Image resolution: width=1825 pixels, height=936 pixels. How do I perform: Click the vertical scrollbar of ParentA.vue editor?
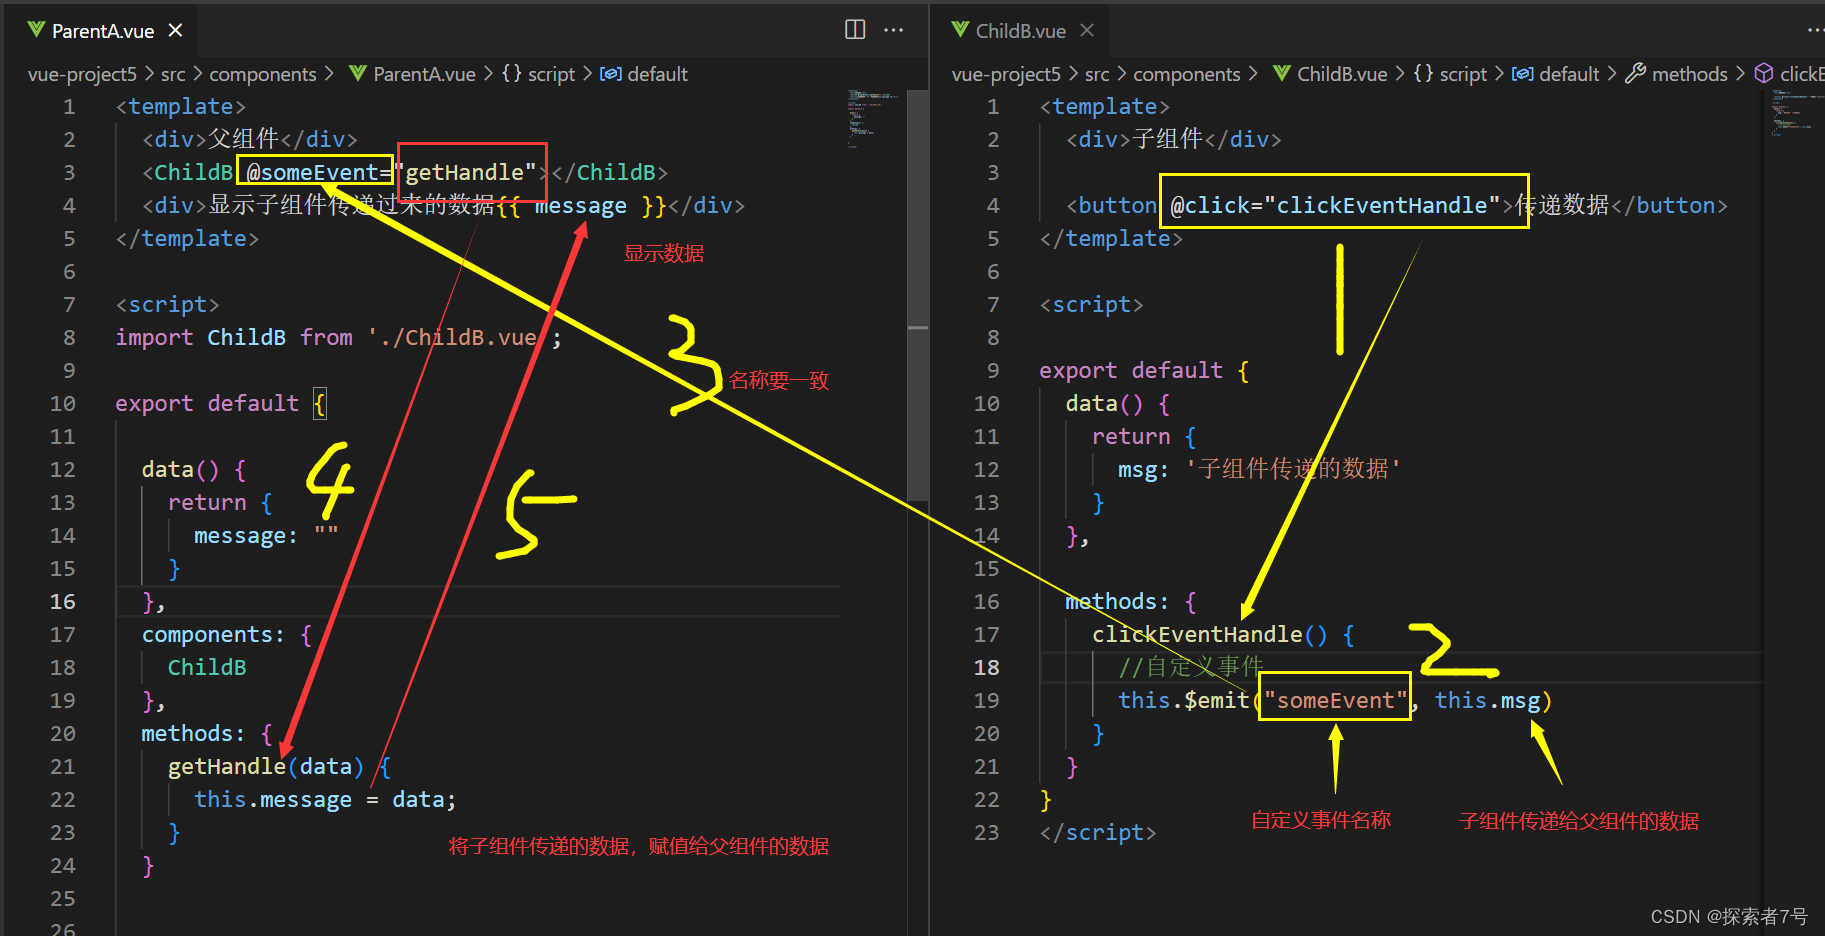918,295
